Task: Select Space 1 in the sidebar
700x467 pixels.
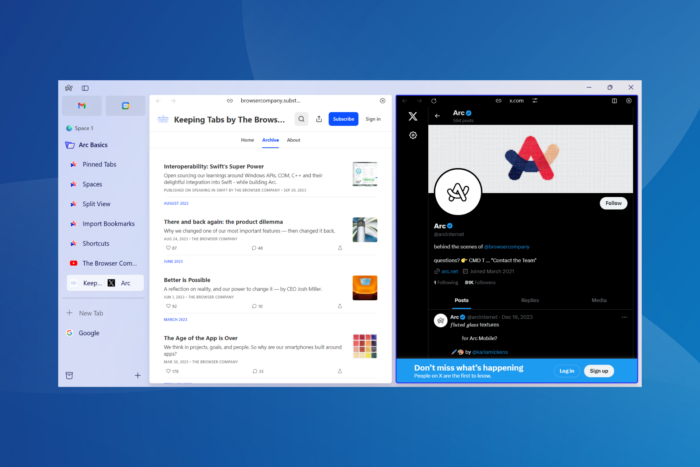Action: point(79,128)
